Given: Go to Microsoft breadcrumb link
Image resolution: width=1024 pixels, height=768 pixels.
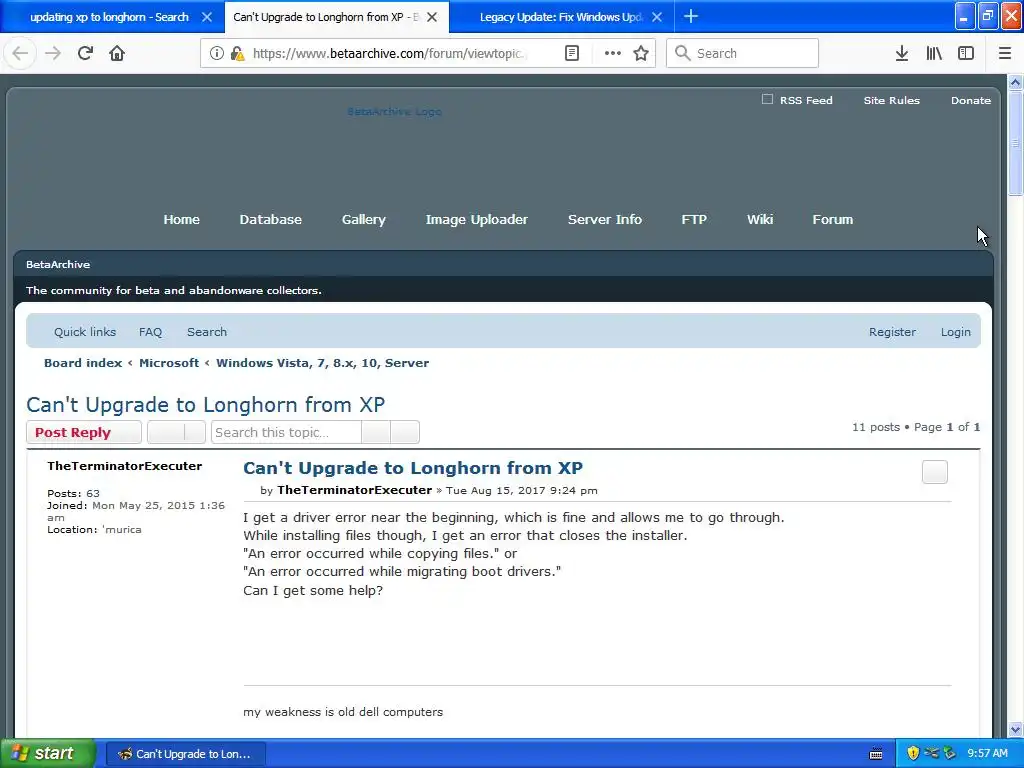Looking at the screenshot, I should tap(169, 362).
